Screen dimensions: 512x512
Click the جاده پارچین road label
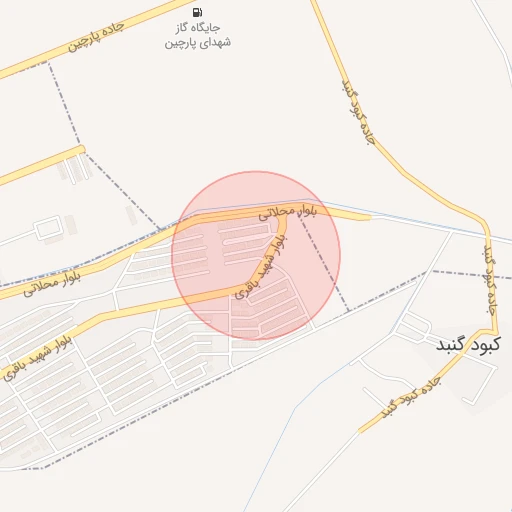click(x=96, y=37)
